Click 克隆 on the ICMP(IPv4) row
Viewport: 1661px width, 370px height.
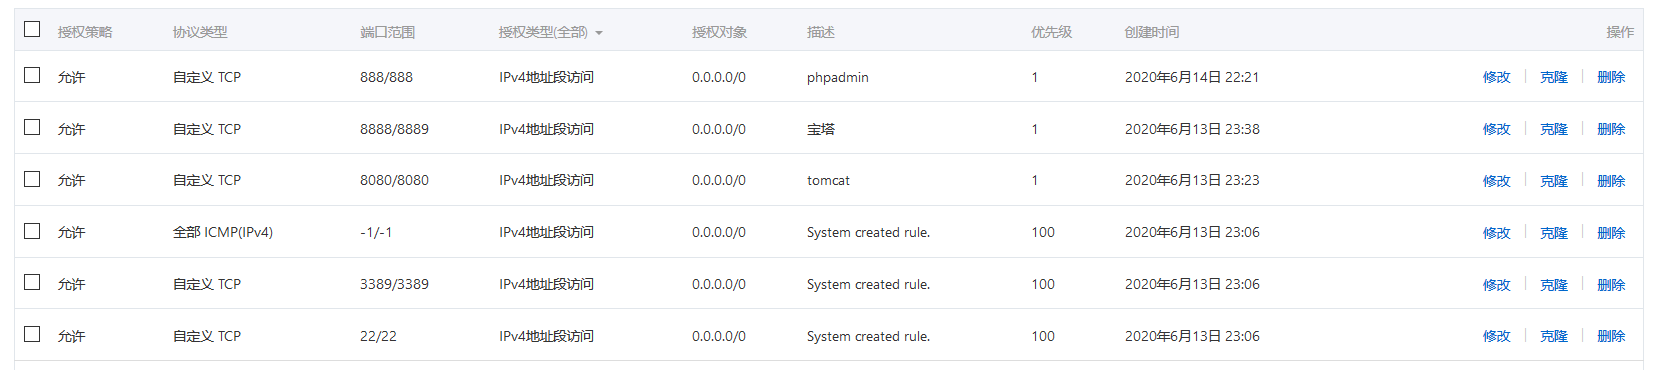pos(1553,233)
